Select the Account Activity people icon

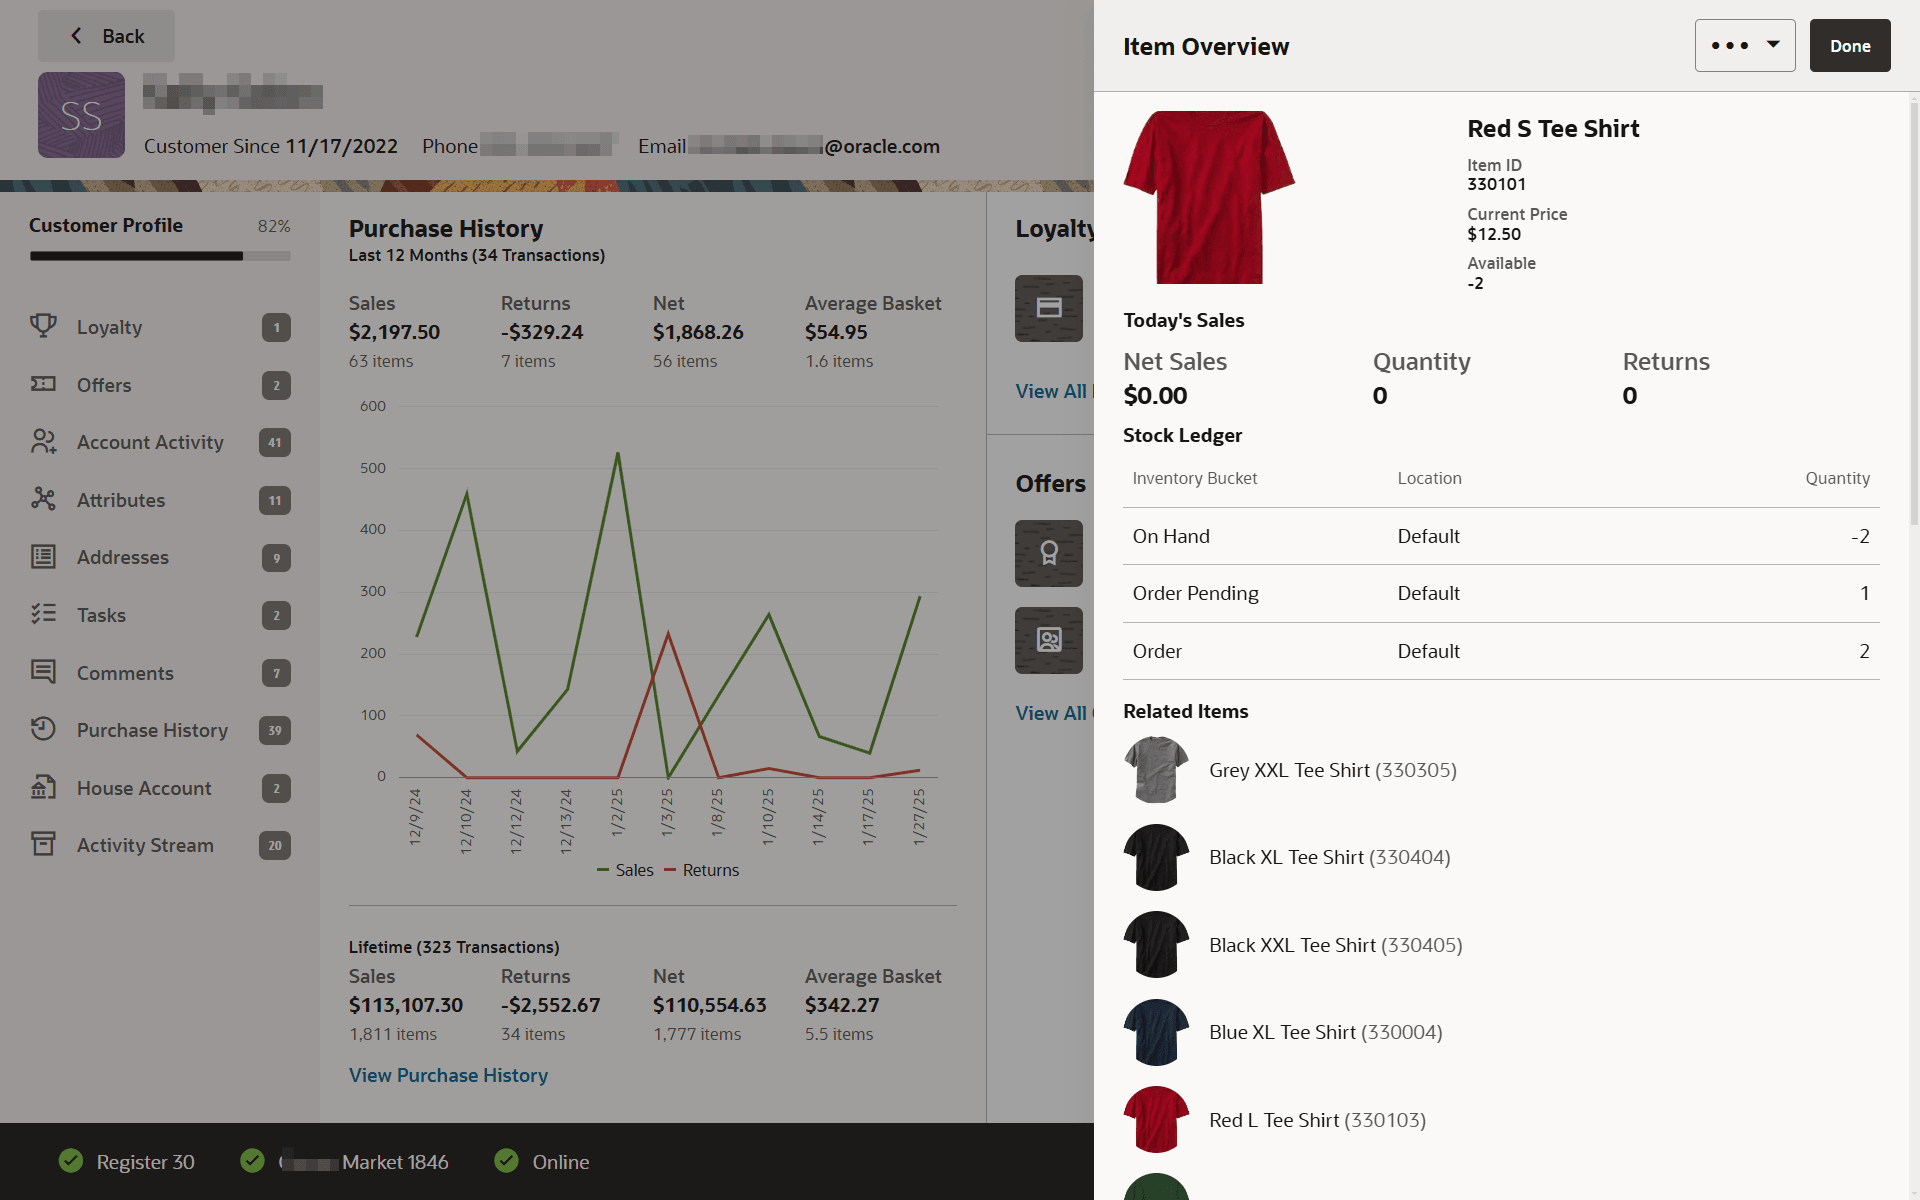coord(43,441)
